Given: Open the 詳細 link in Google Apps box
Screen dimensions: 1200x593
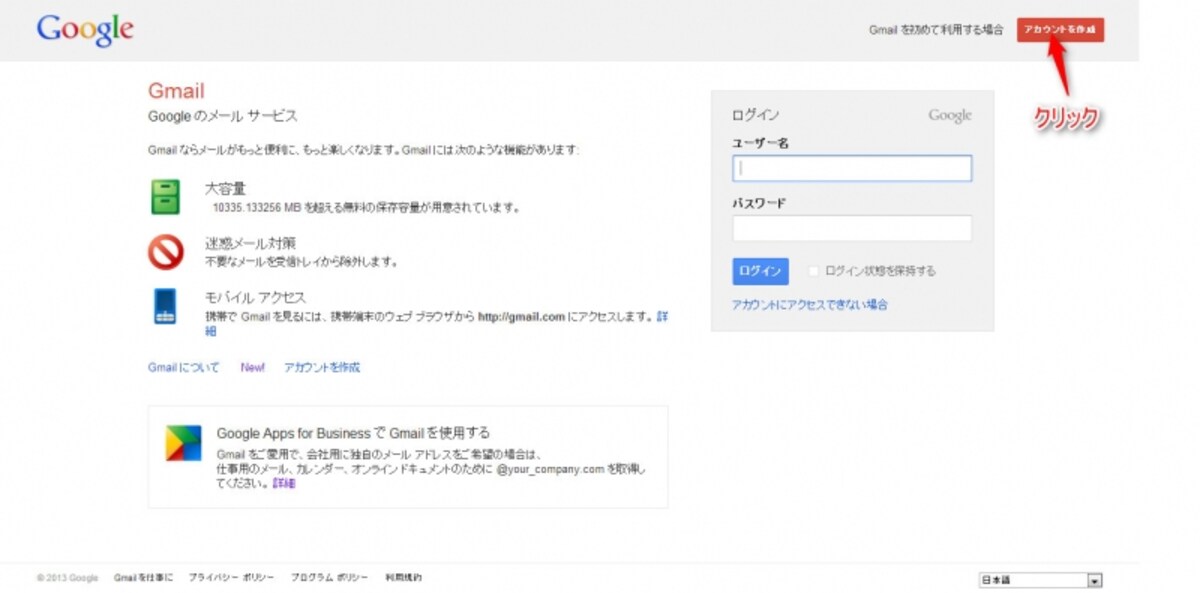Looking at the screenshot, I should coord(284,483).
